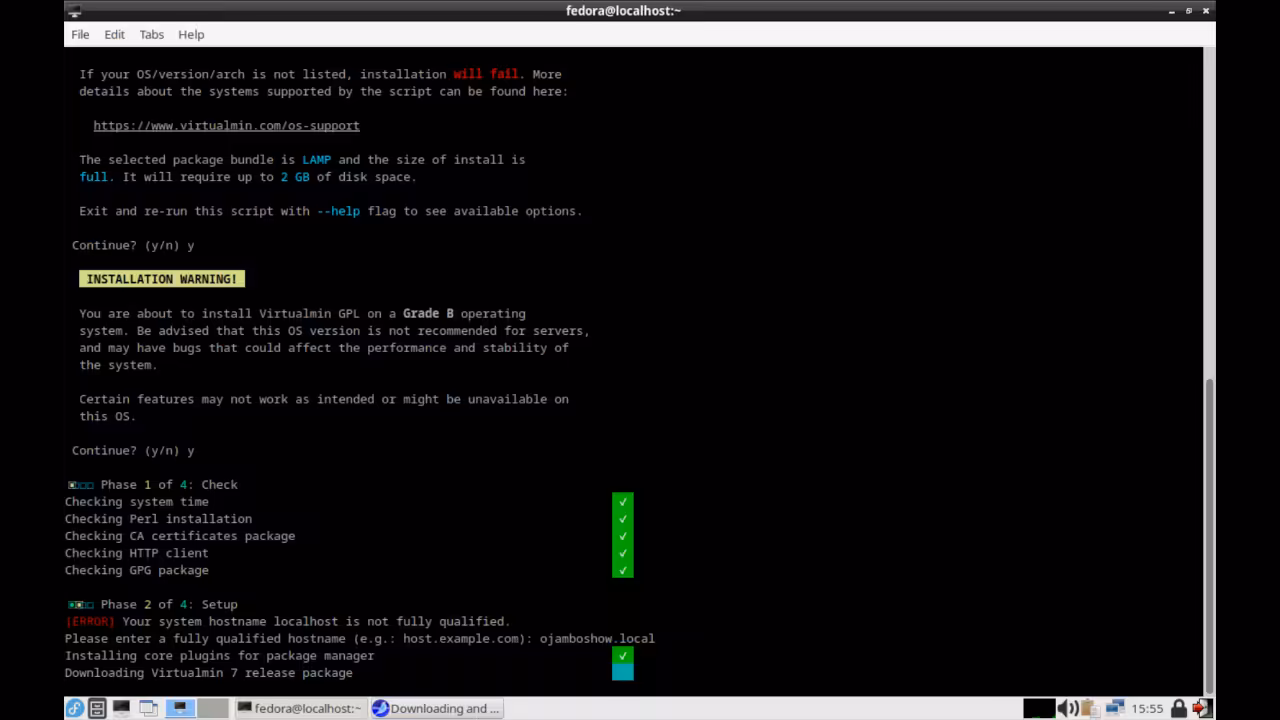Lock the screen with padlock icon
Screen dimensions: 1280x720
click(x=1179, y=708)
